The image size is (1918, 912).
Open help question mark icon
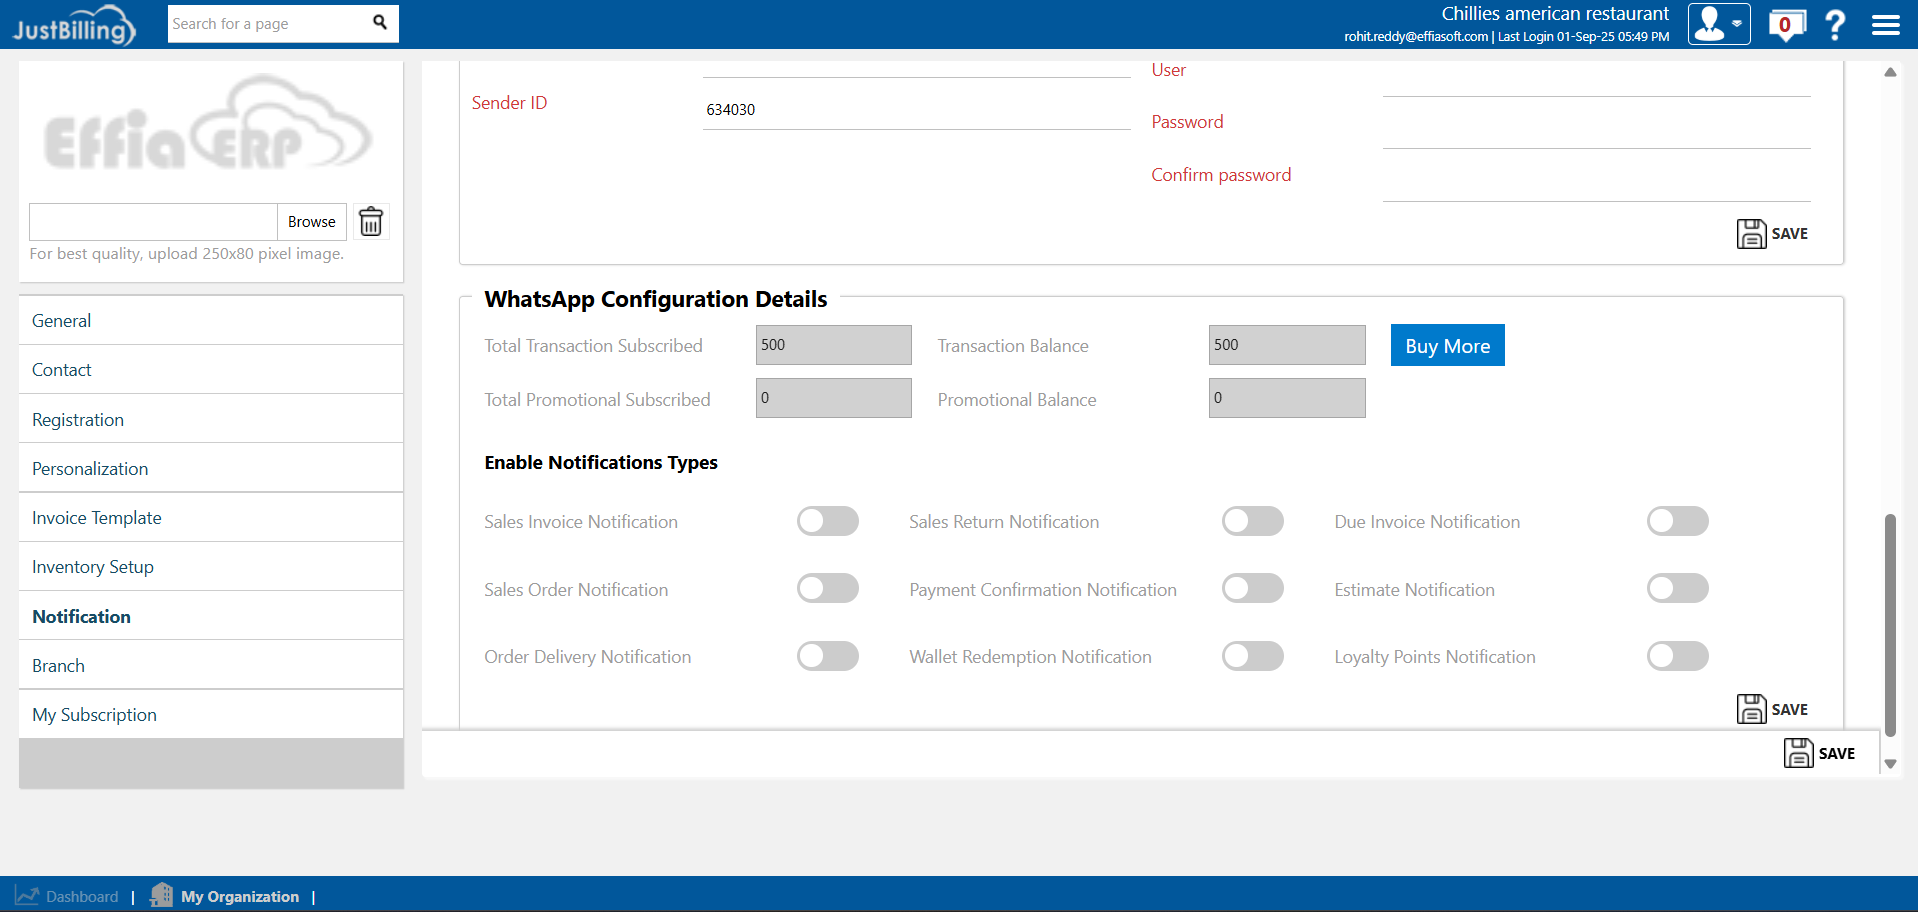pyautogui.click(x=1835, y=25)
